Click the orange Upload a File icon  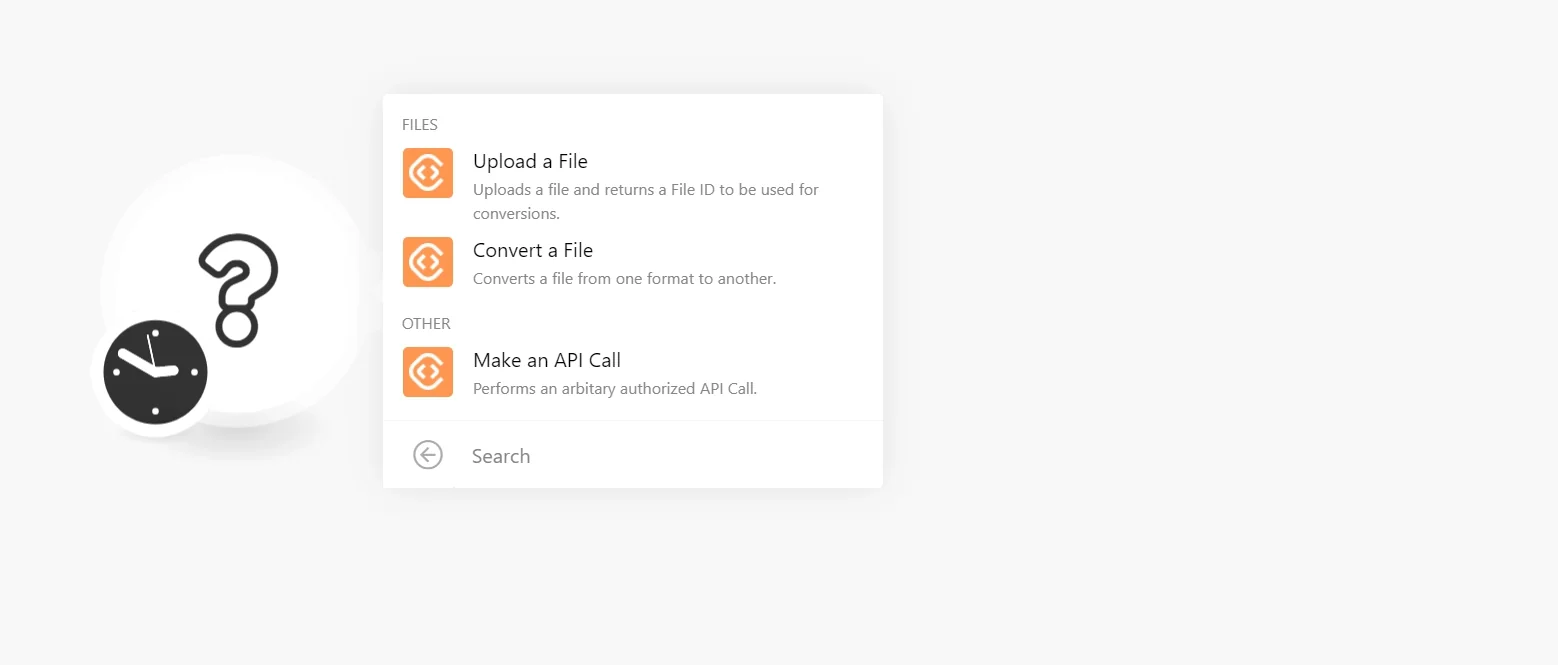428,173
